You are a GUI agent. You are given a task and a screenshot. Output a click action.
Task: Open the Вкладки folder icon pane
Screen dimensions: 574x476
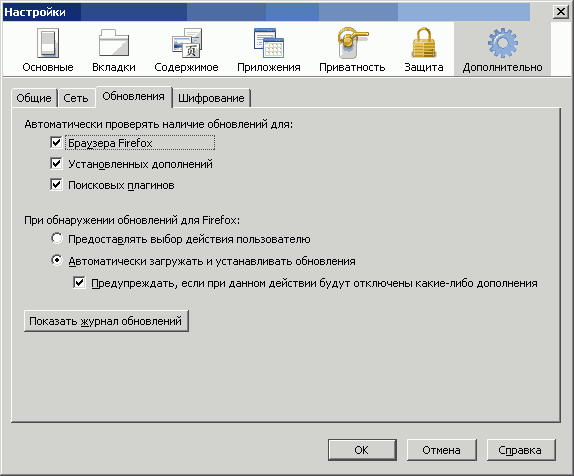coord(114,44)
